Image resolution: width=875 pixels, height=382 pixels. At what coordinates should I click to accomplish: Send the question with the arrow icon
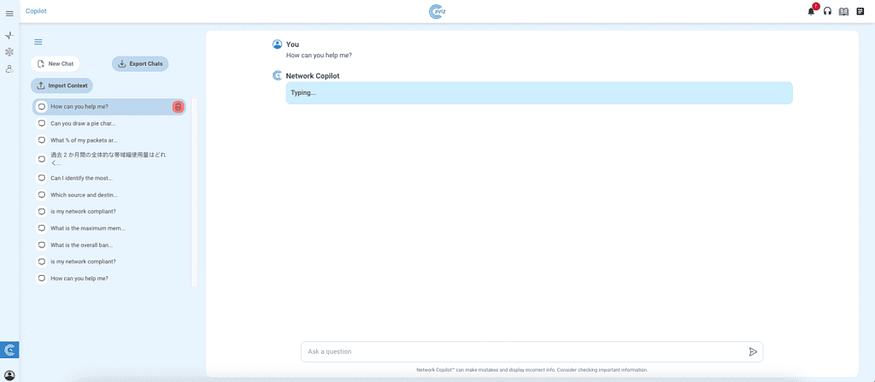click(753, 352)
